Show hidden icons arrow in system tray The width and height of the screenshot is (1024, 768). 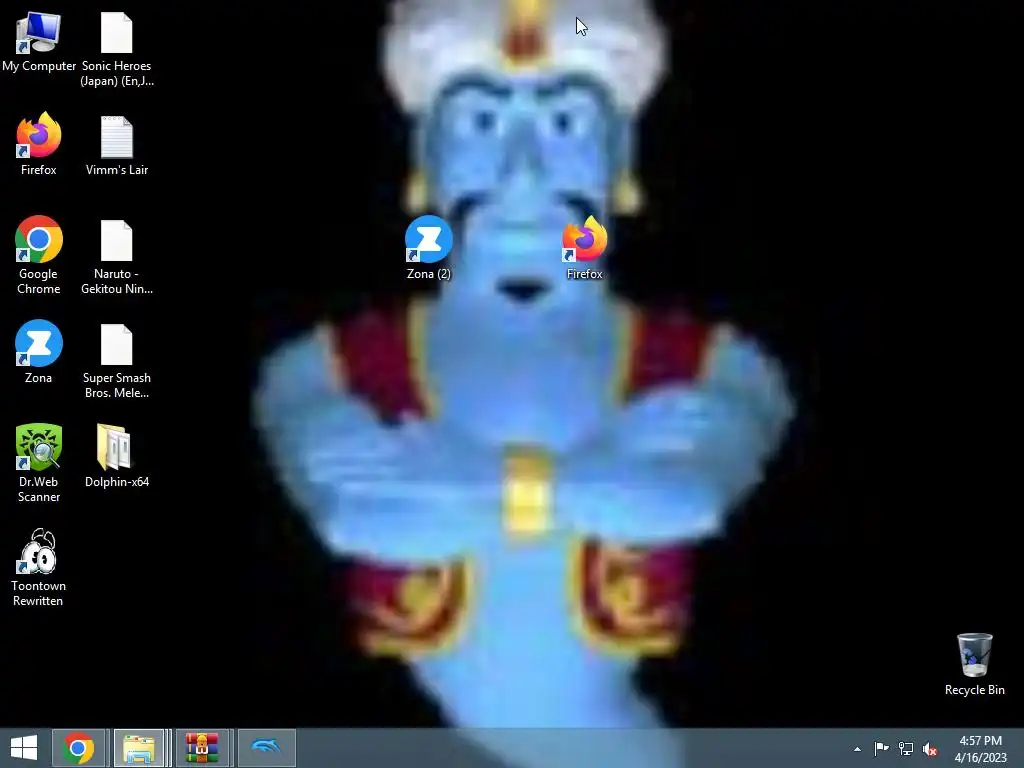coord(857,749)
